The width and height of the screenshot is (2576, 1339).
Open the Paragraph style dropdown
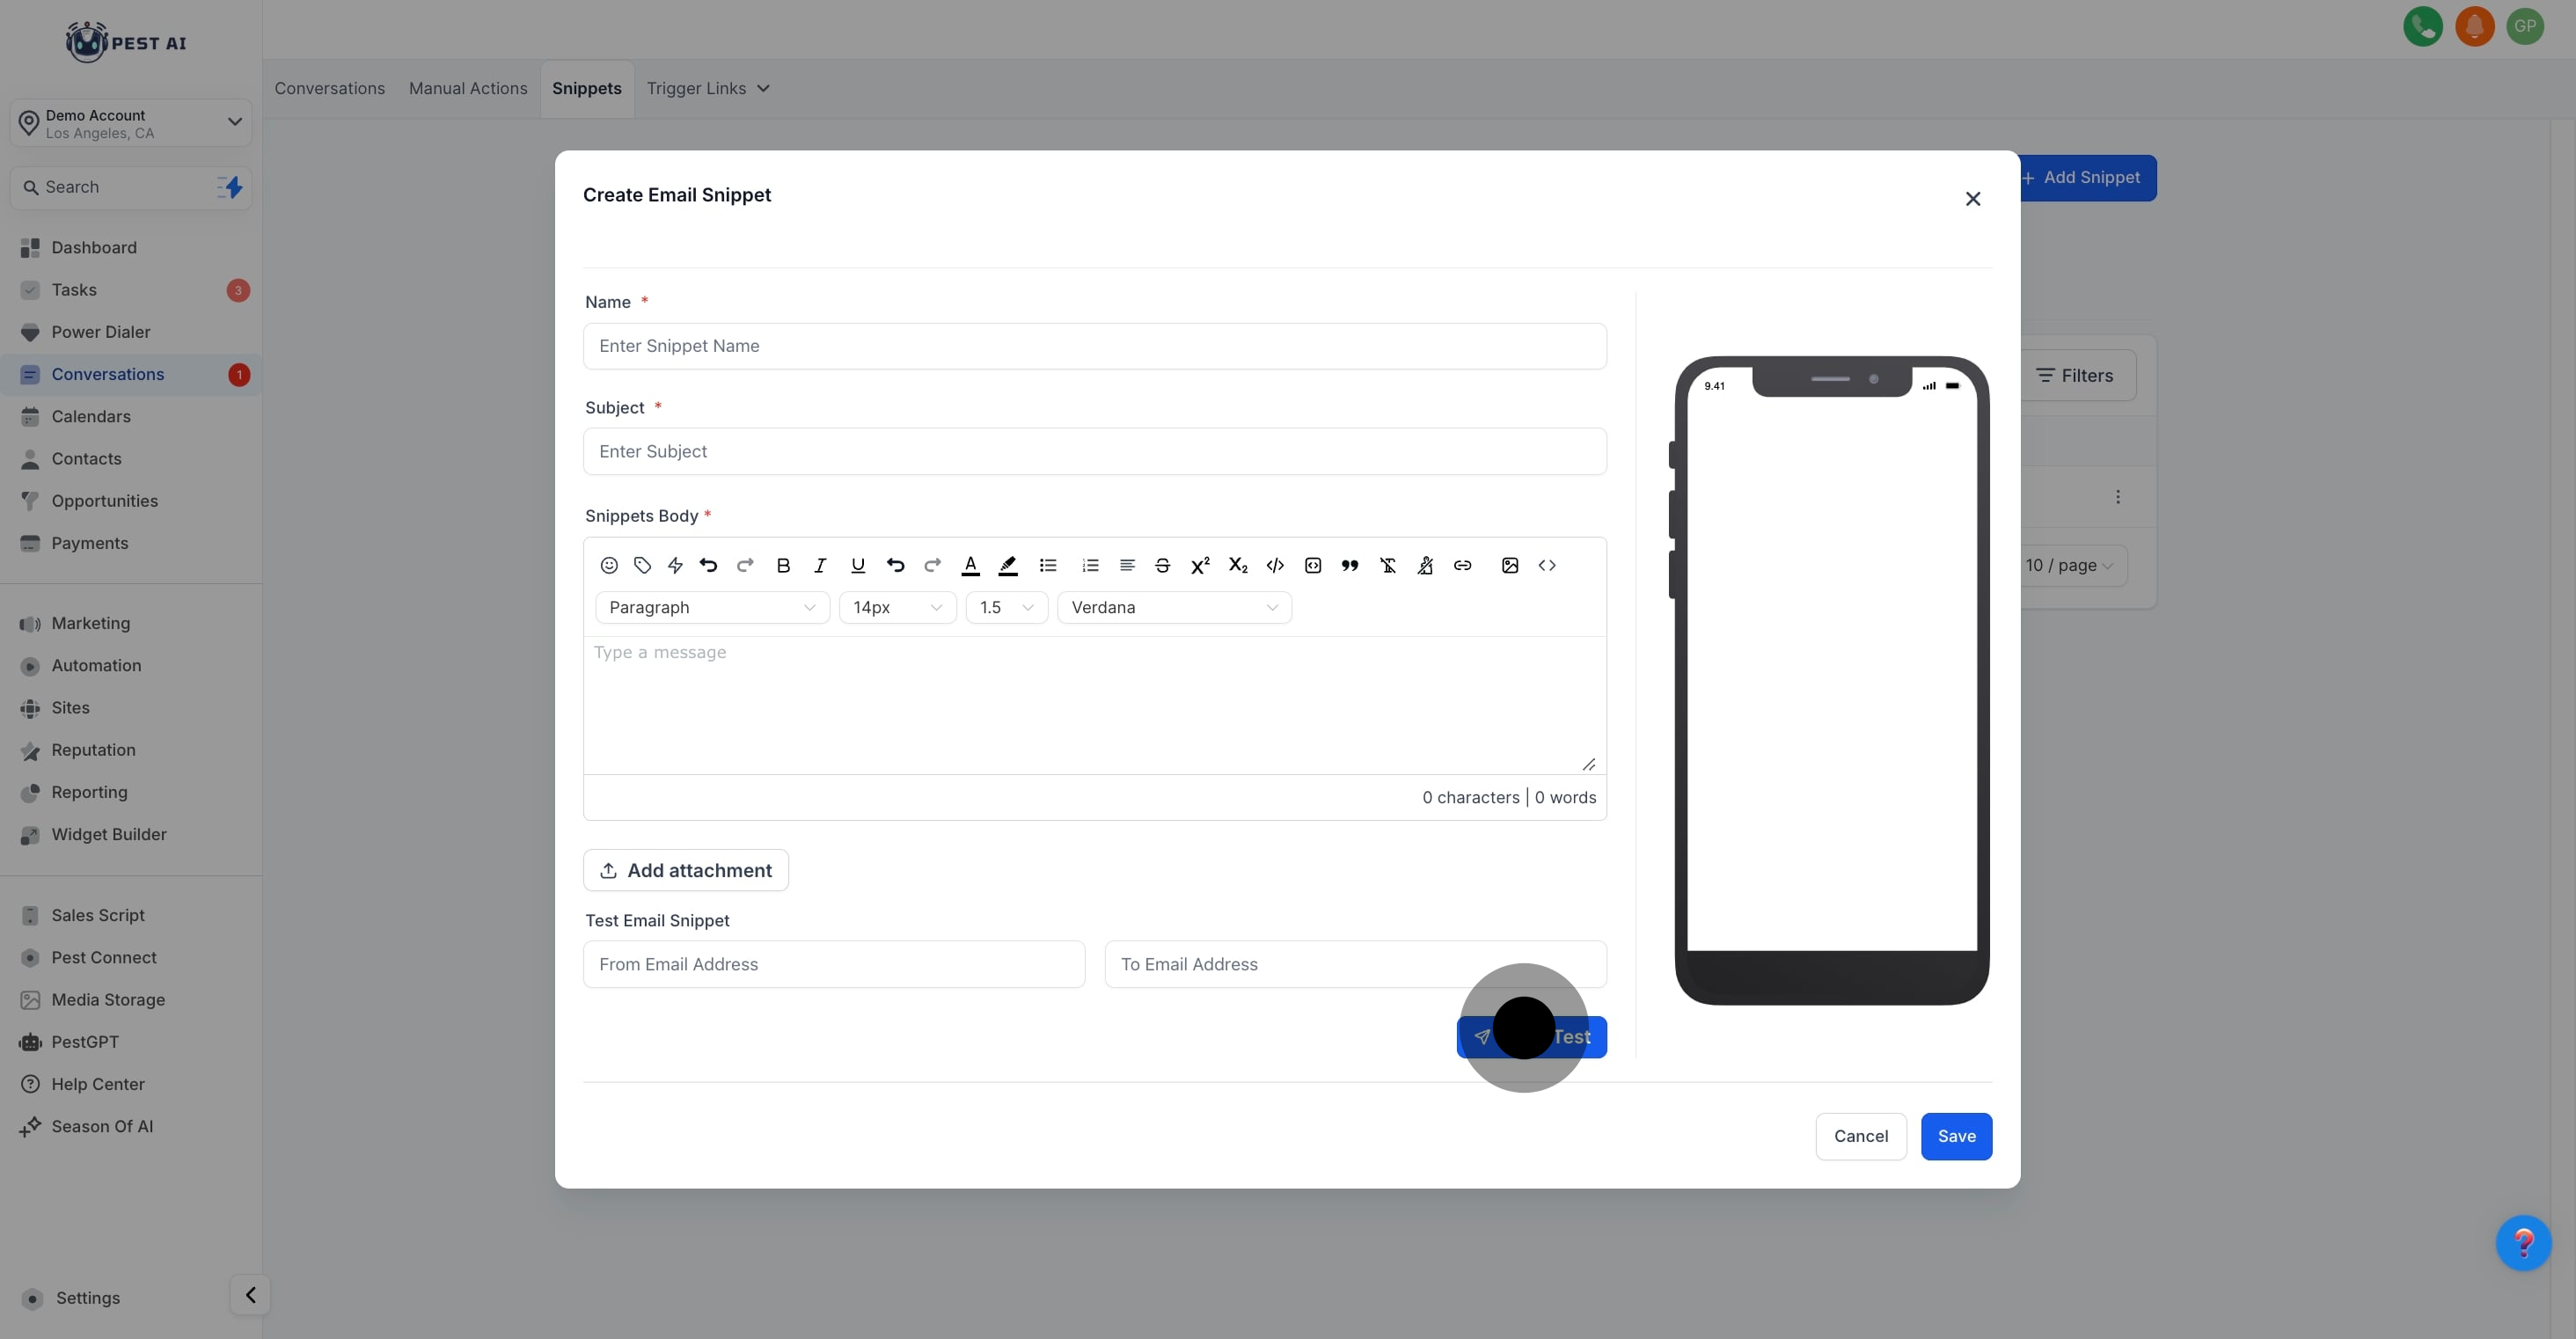(x=712, y=607)
